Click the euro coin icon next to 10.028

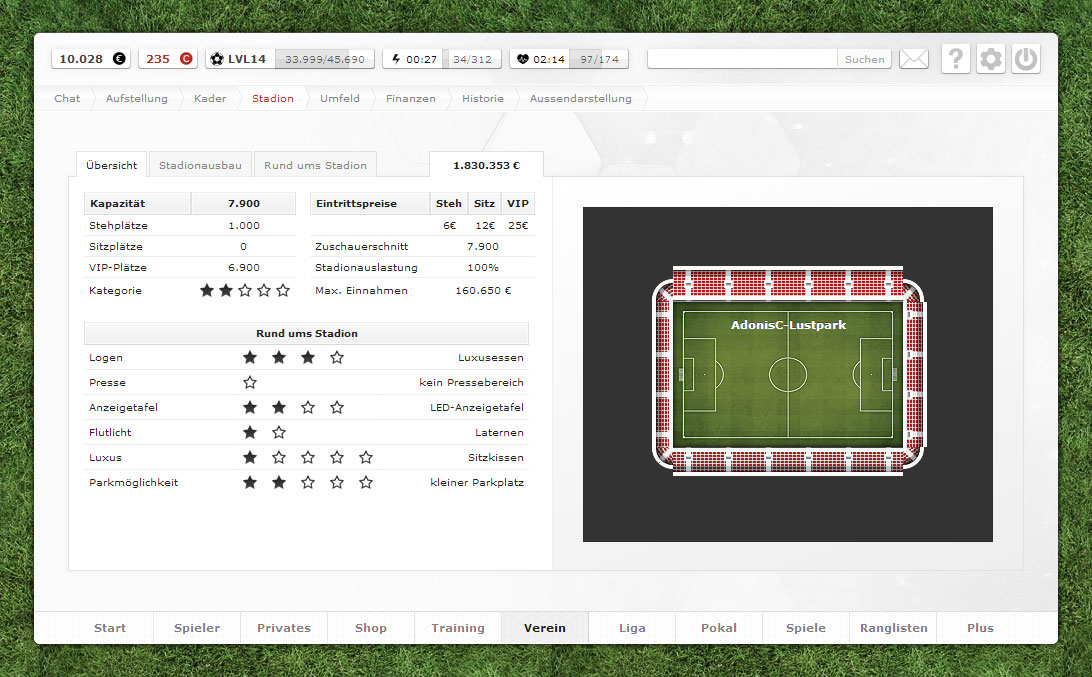119,59
